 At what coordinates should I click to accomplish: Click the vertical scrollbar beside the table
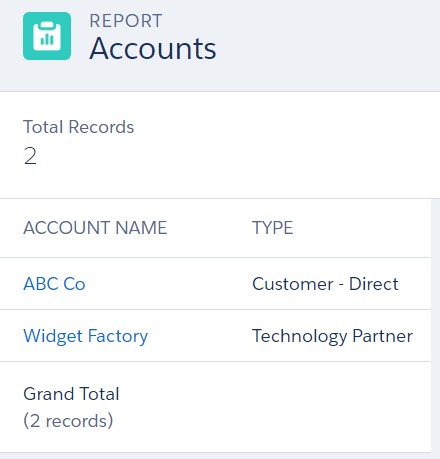[435, 326]
